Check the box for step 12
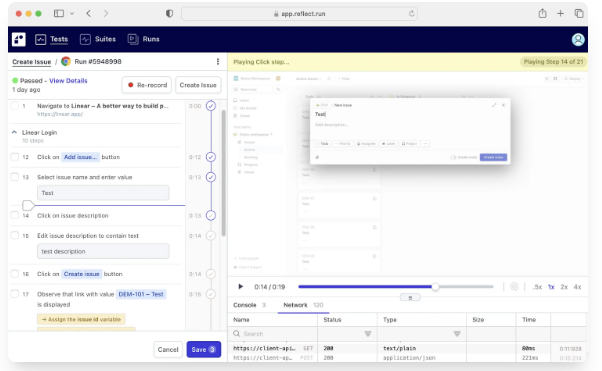This screenshot has height=371, width=602. pos(15,157)
